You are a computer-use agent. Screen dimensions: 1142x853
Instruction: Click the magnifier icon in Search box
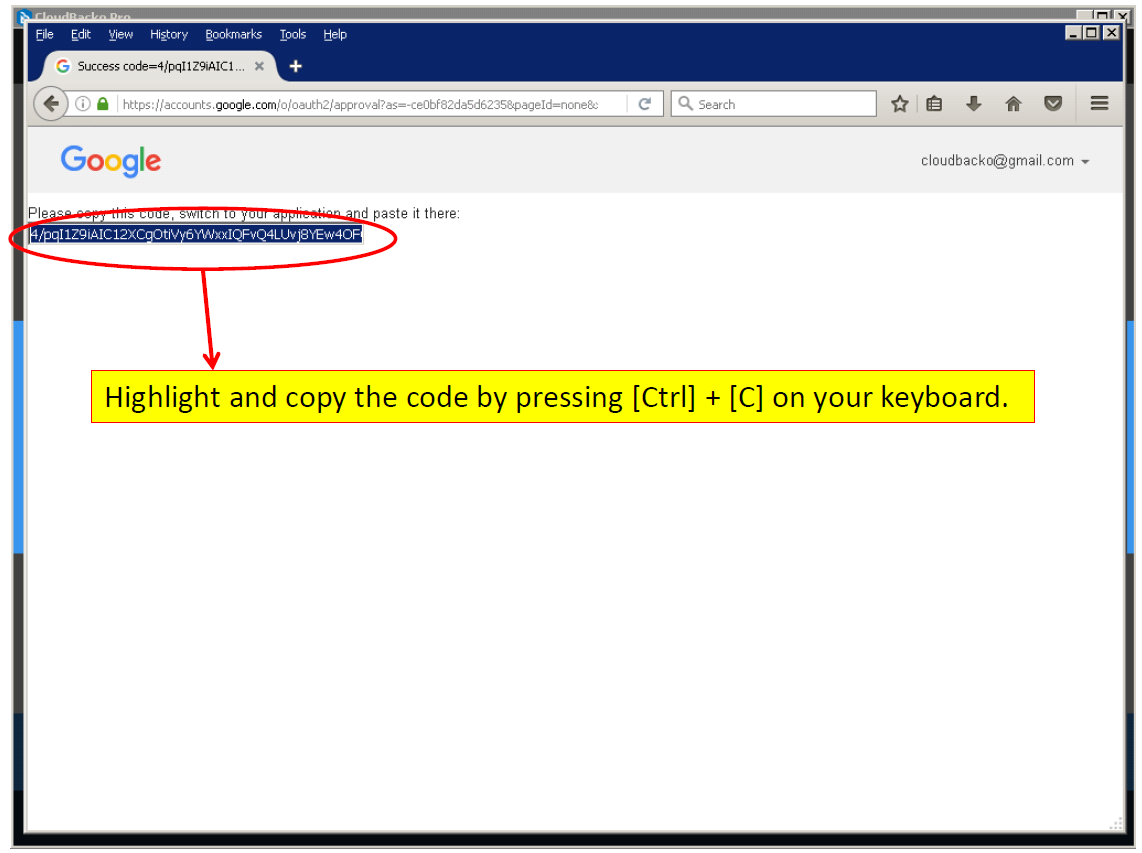(685, 103)
